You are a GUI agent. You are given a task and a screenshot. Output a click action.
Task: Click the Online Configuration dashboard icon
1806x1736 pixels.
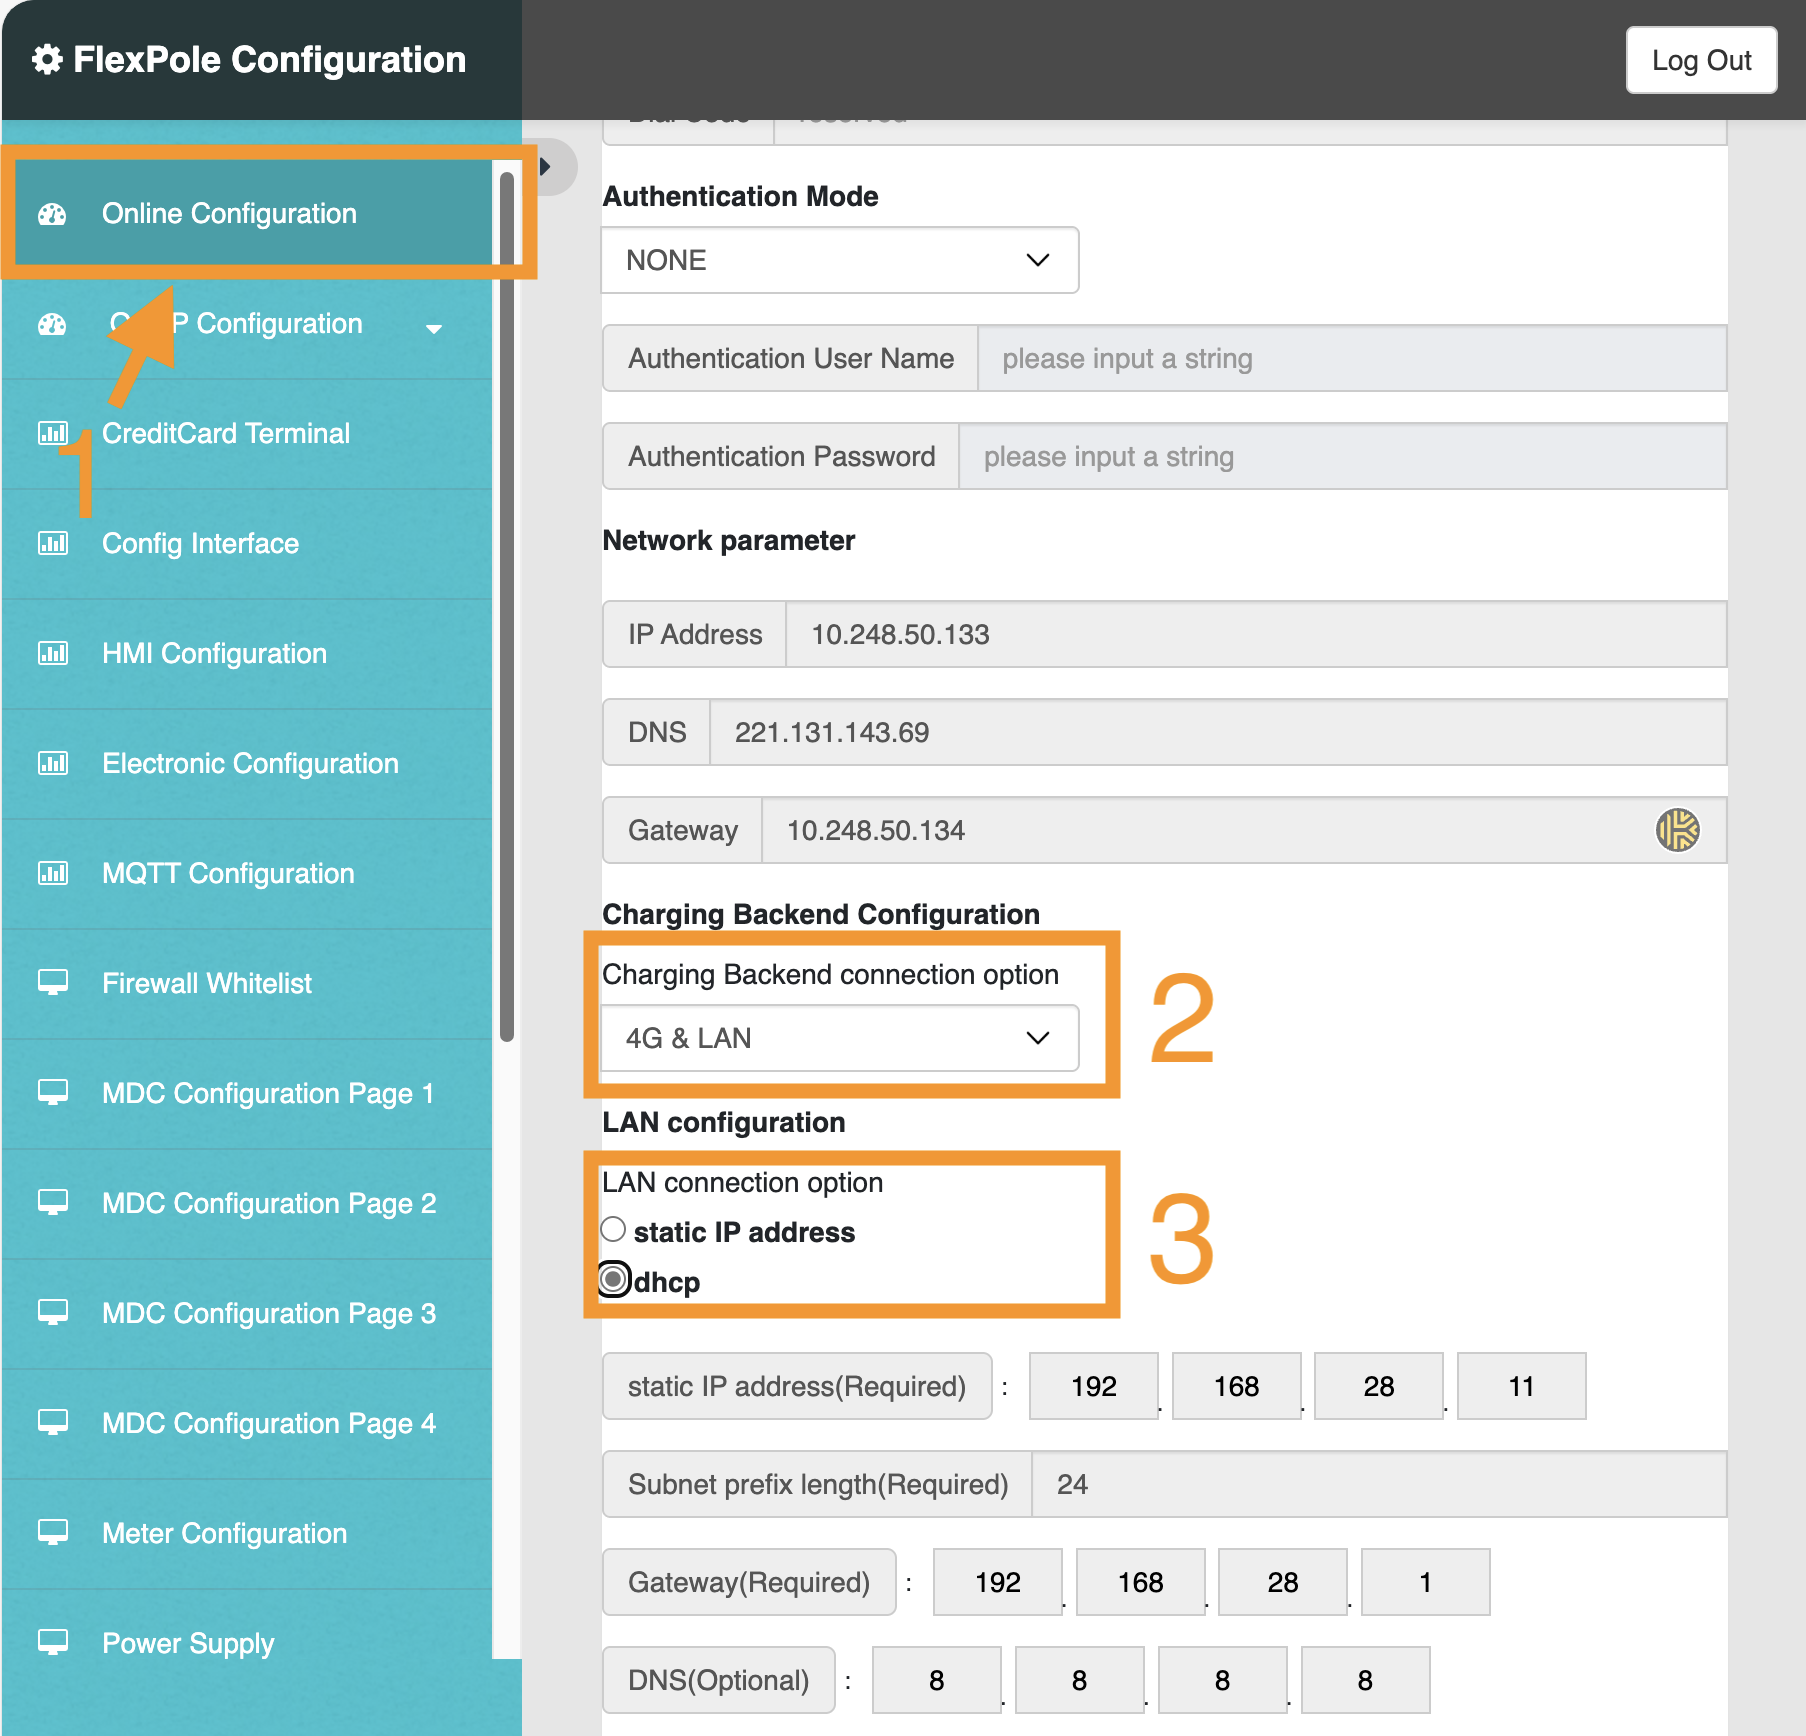click(x=52, y=214)
